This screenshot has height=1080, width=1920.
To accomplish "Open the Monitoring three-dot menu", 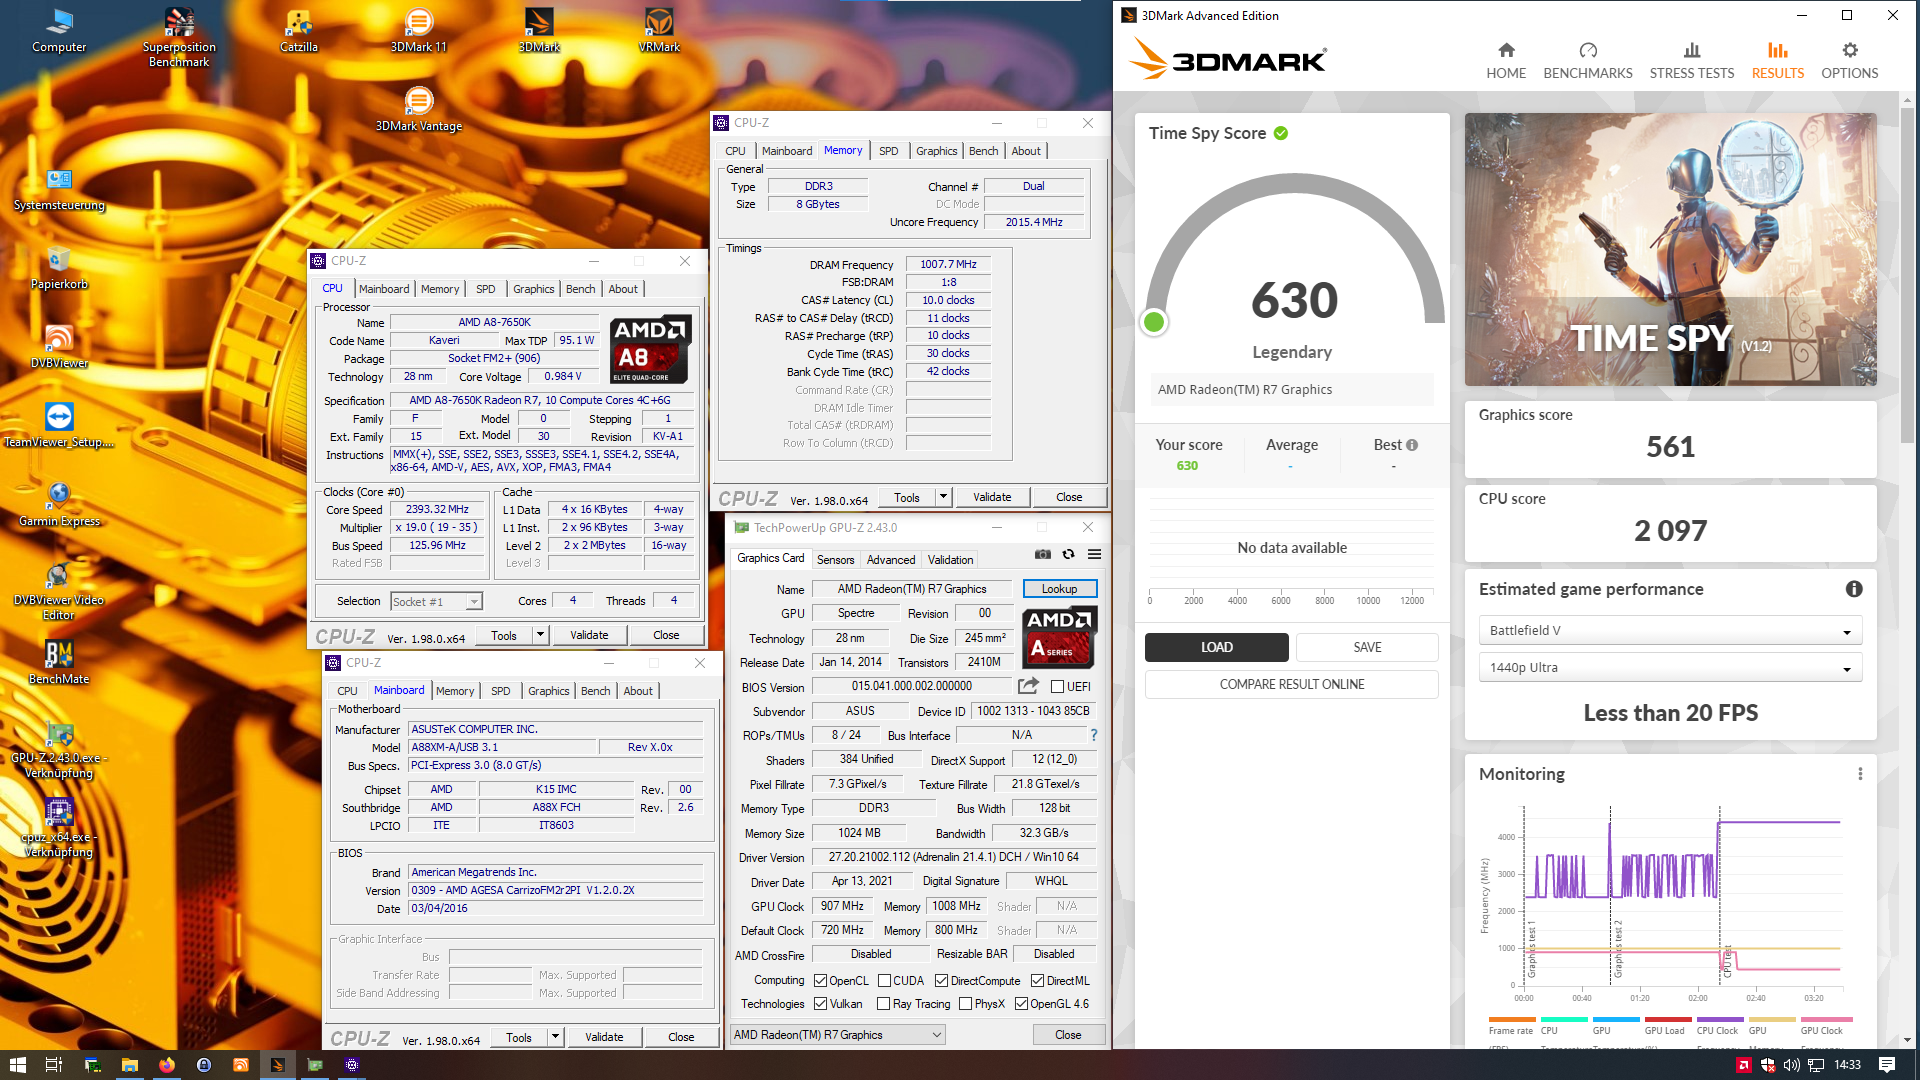I will tap(1860, 774).
